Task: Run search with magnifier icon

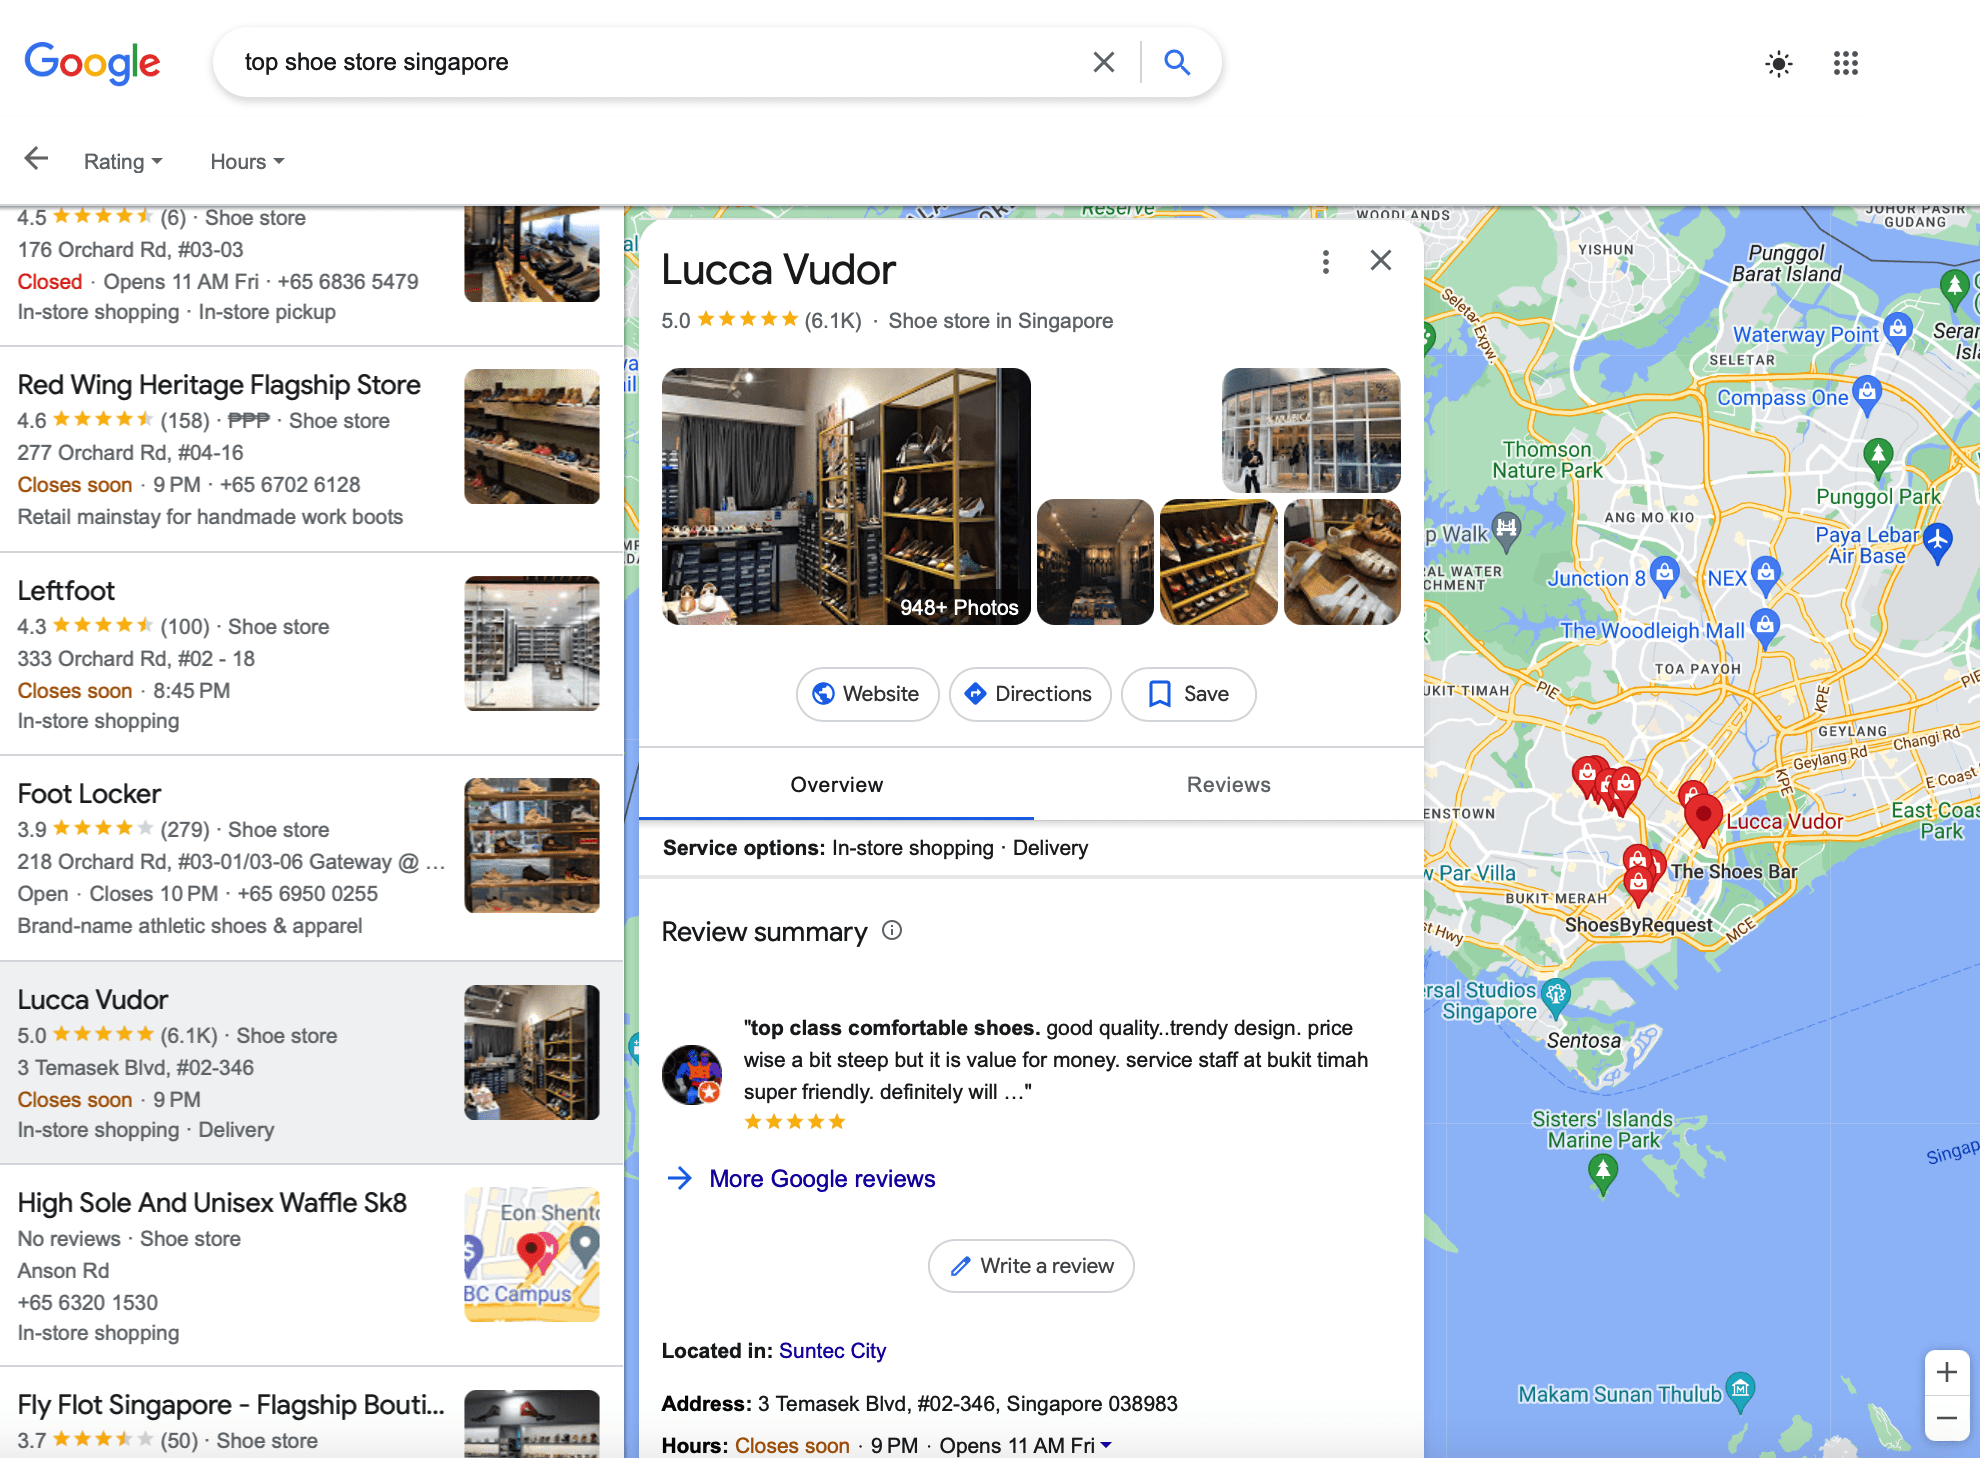Action: tap(1177, 62)
